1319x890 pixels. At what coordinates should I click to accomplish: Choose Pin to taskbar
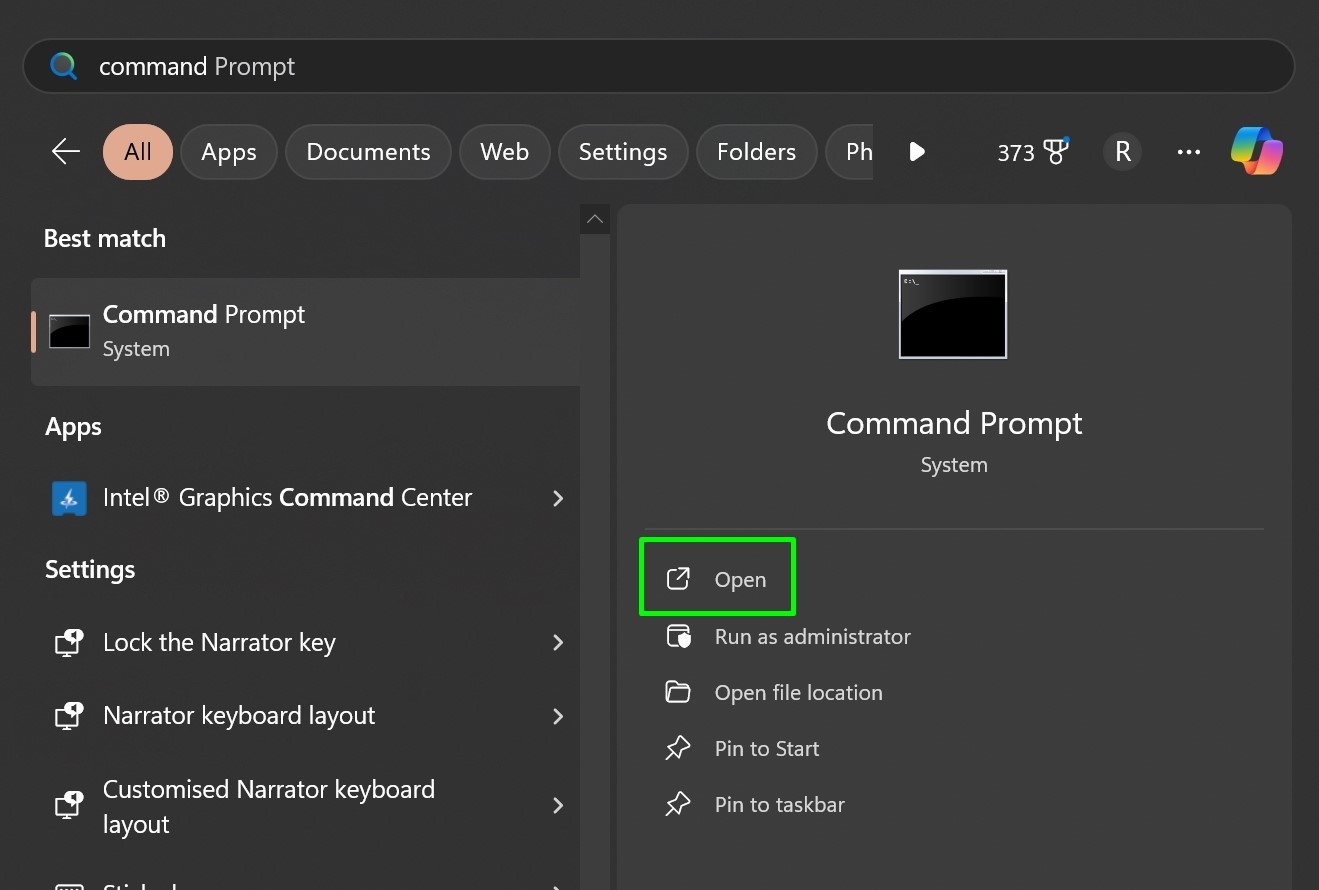click(x=779, y=805)
